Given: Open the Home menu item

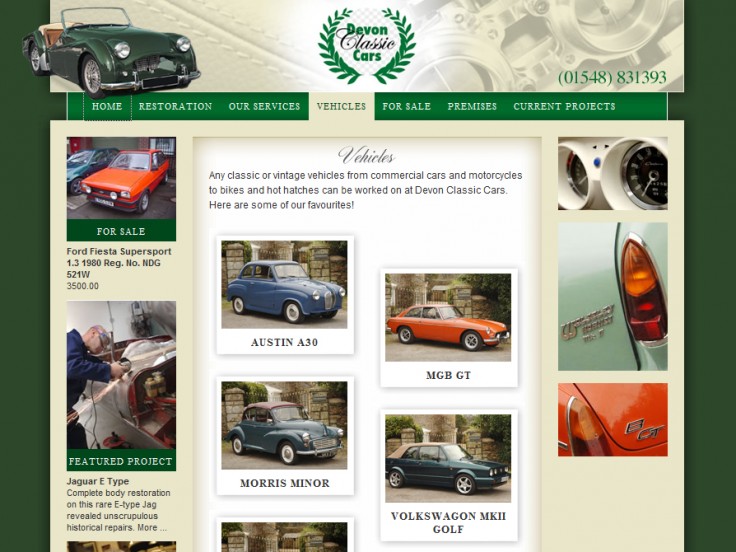Looking at the screenshot, I should (x=107, y=106).
